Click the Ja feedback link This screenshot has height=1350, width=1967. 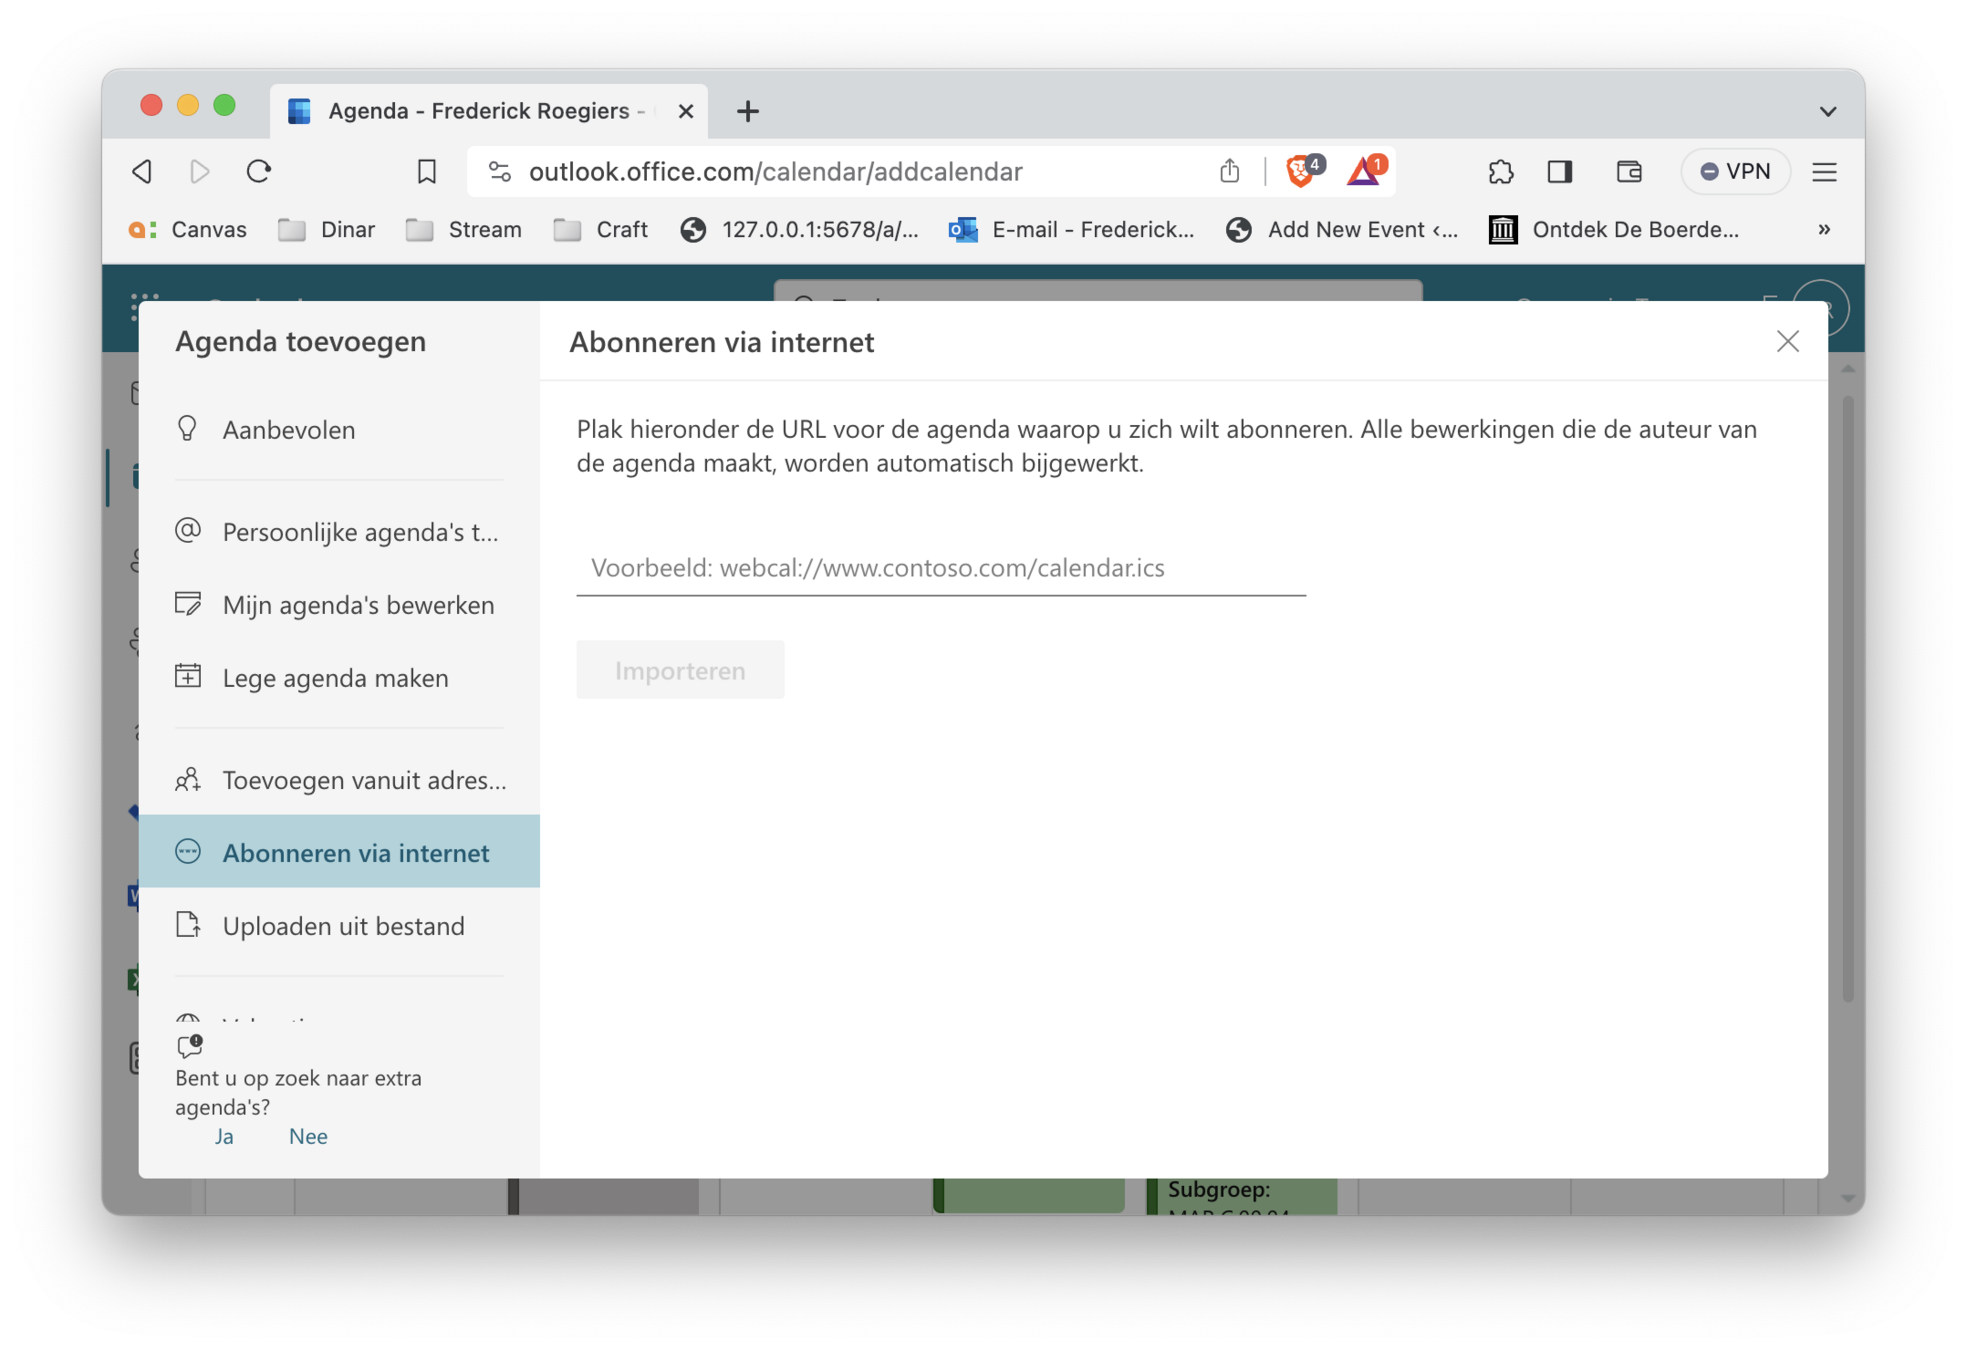tap(224, 1136)
